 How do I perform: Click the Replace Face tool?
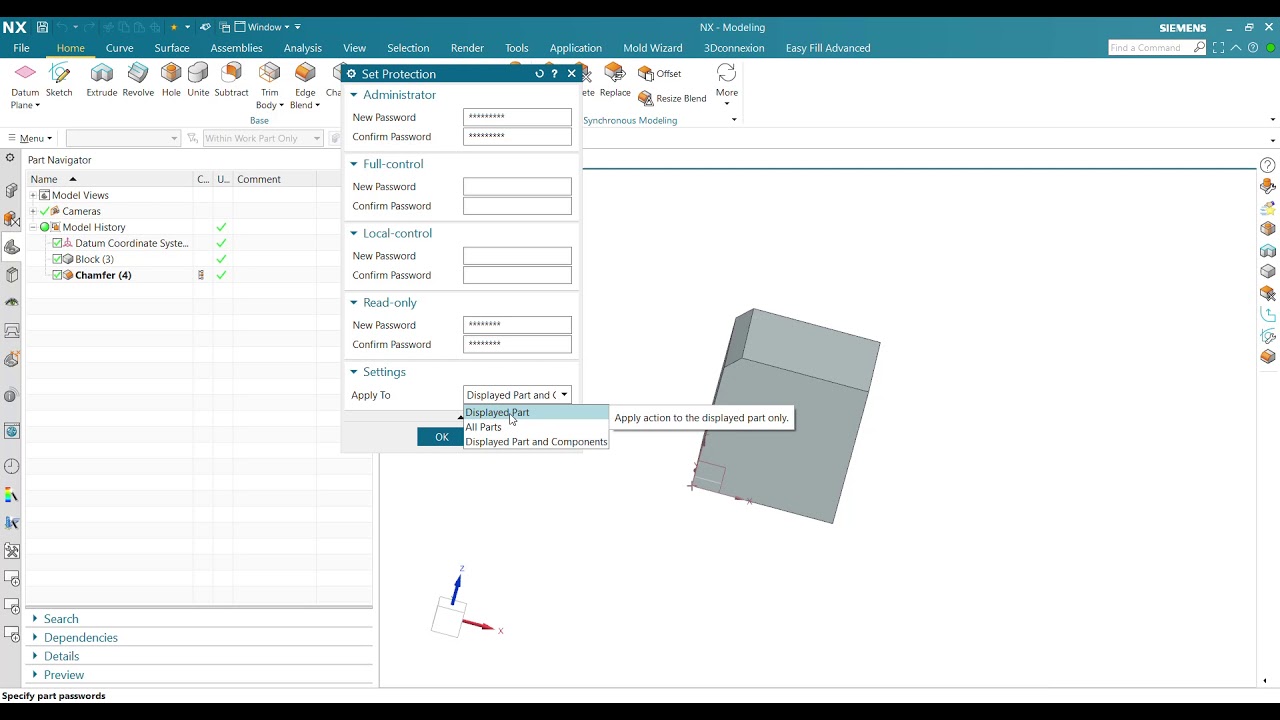pyautogui.click(x=615, y=79)
